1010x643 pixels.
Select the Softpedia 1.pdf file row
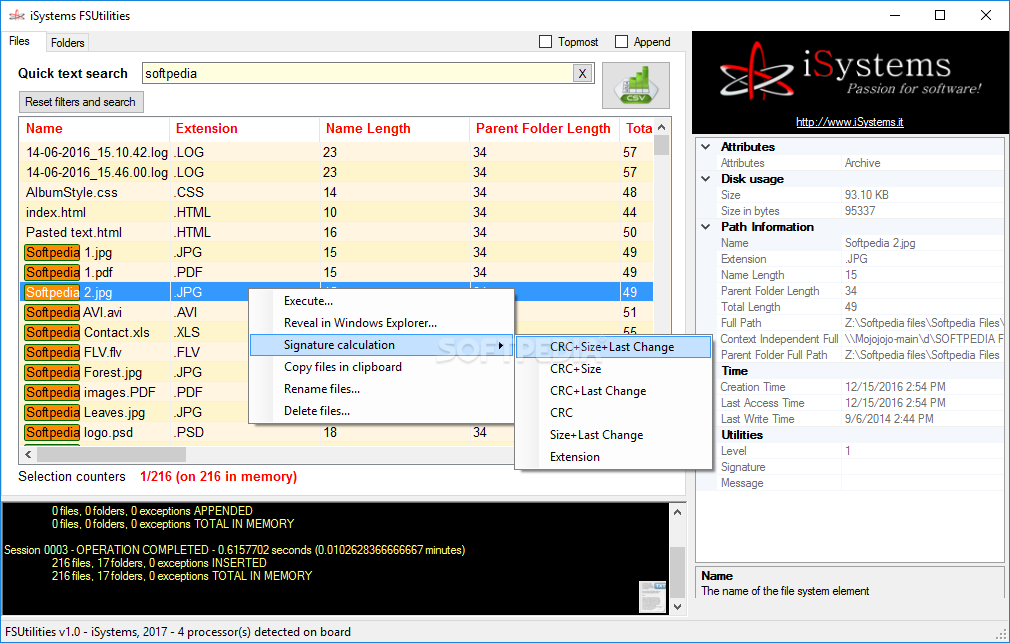(337, 273)
